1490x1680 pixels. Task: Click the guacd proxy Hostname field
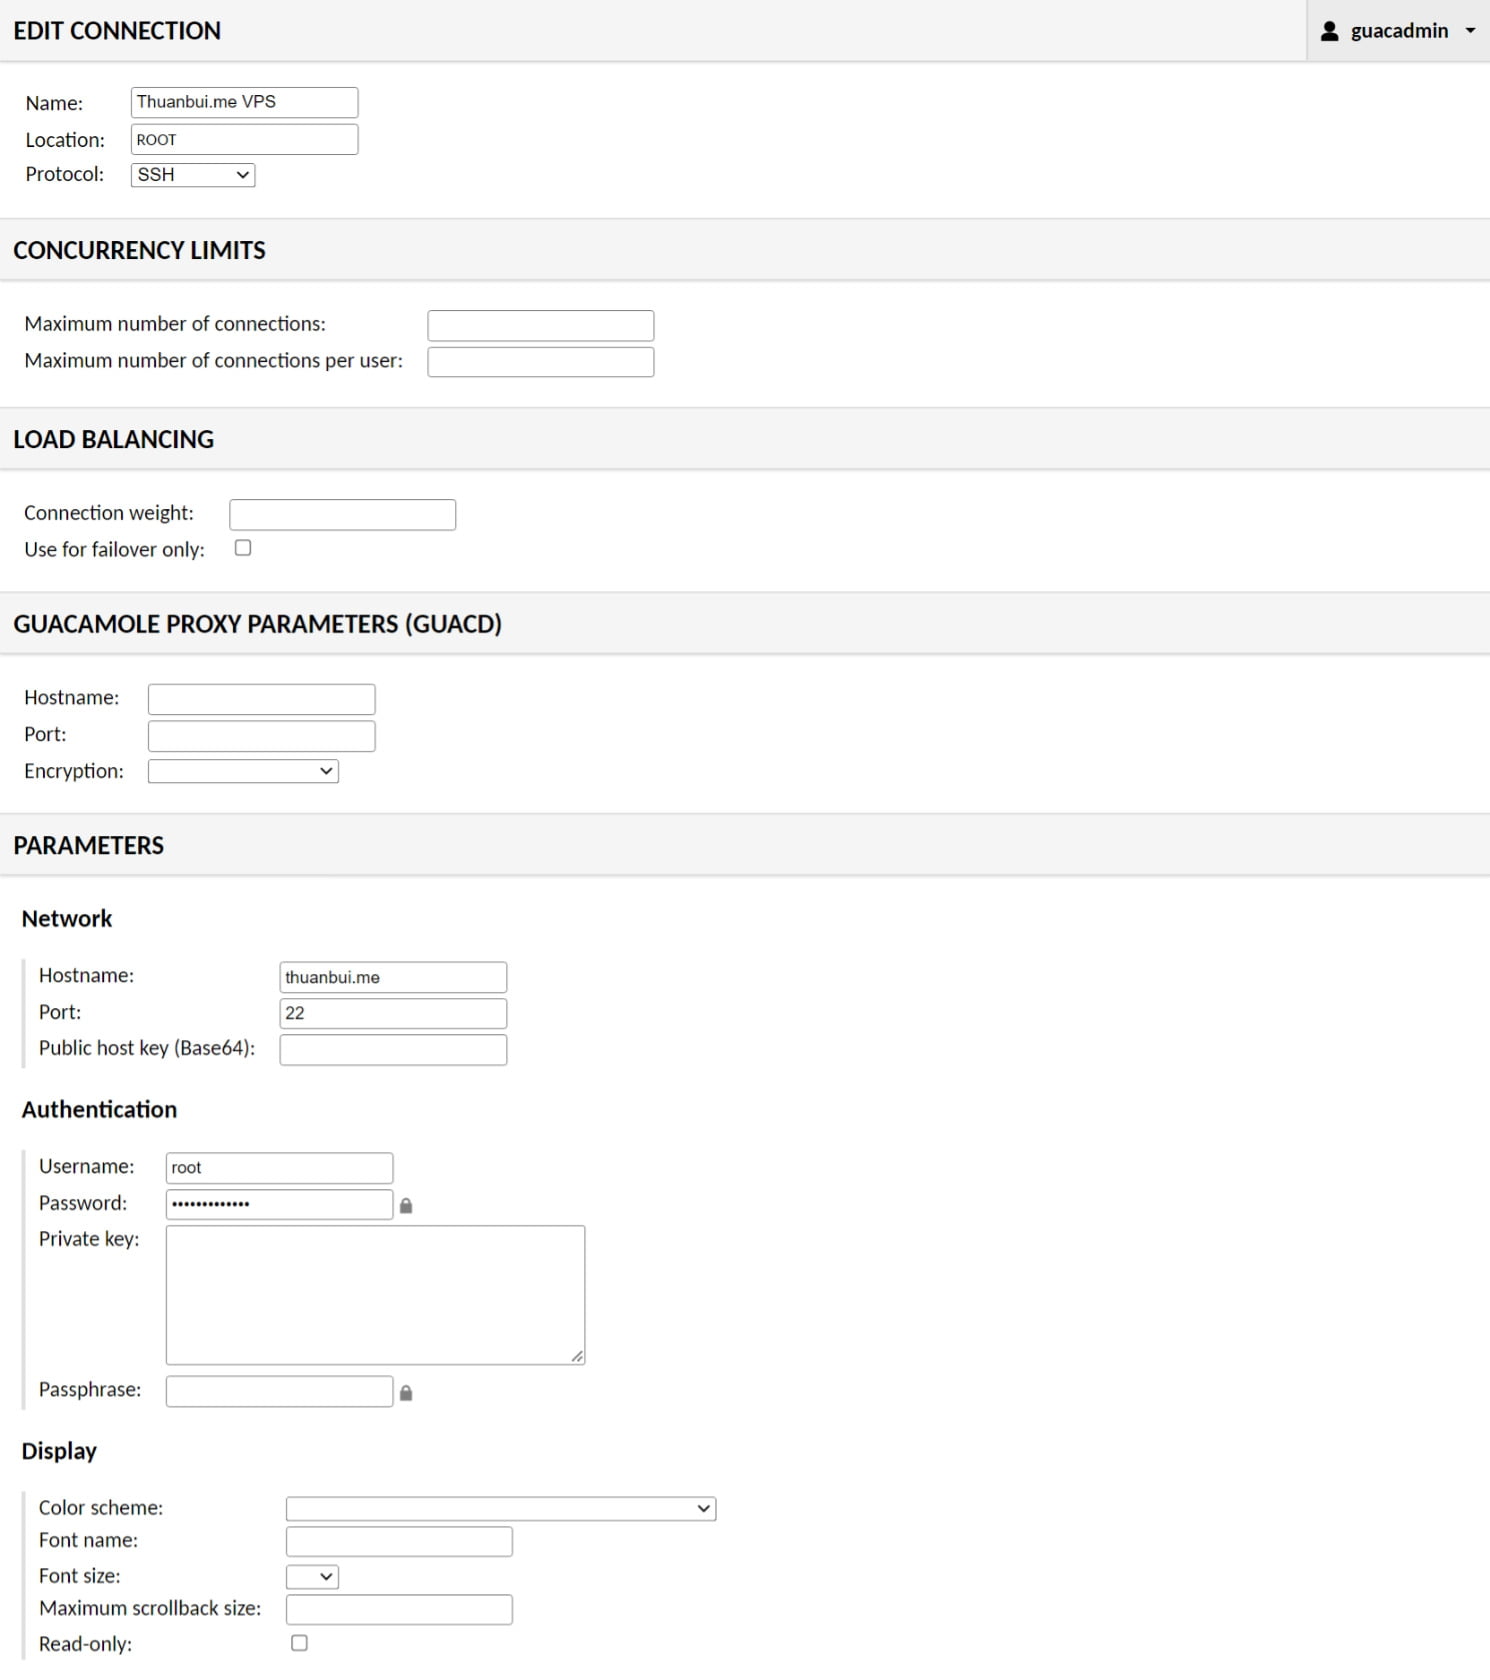tap(261, 699)
